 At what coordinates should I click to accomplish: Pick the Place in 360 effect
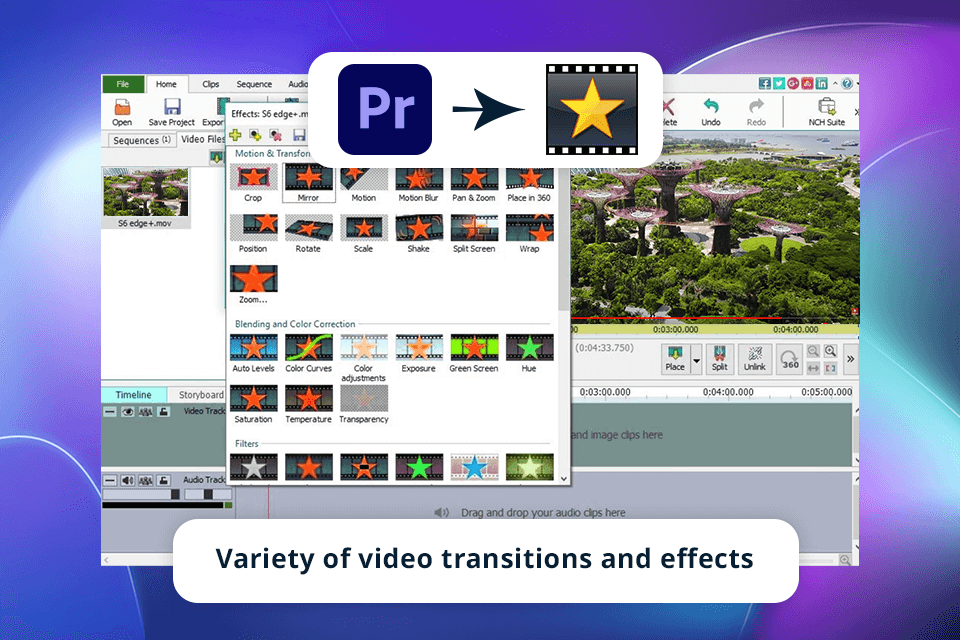(529, 184)
